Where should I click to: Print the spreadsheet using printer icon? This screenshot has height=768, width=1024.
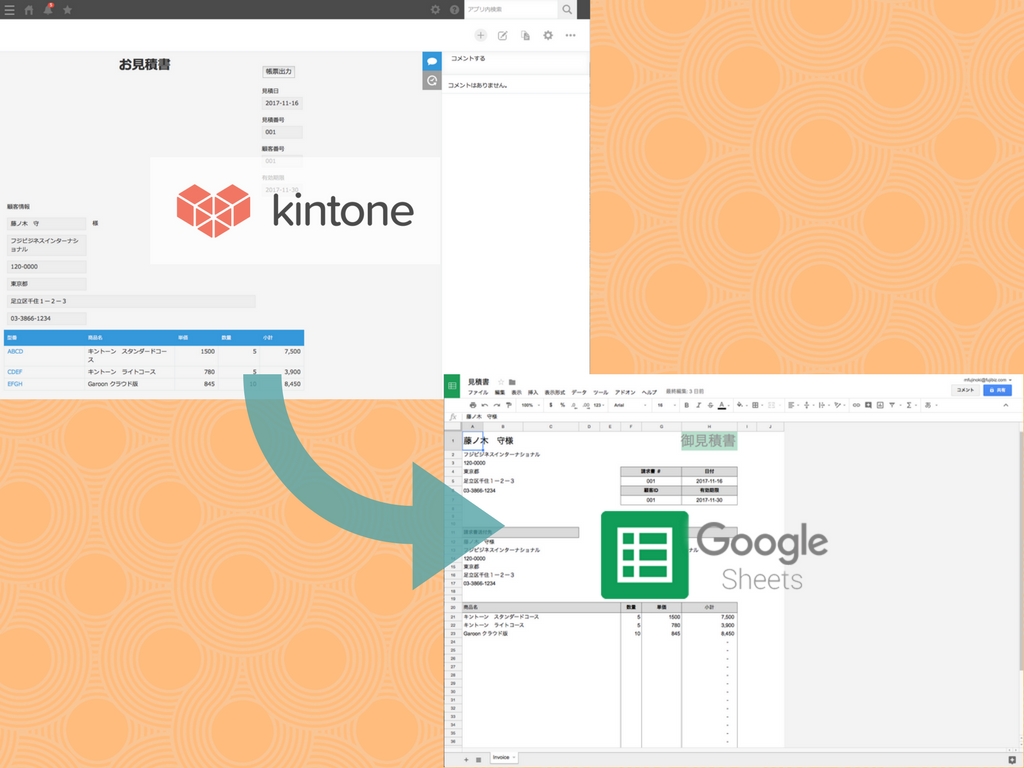tap(472, 405)
